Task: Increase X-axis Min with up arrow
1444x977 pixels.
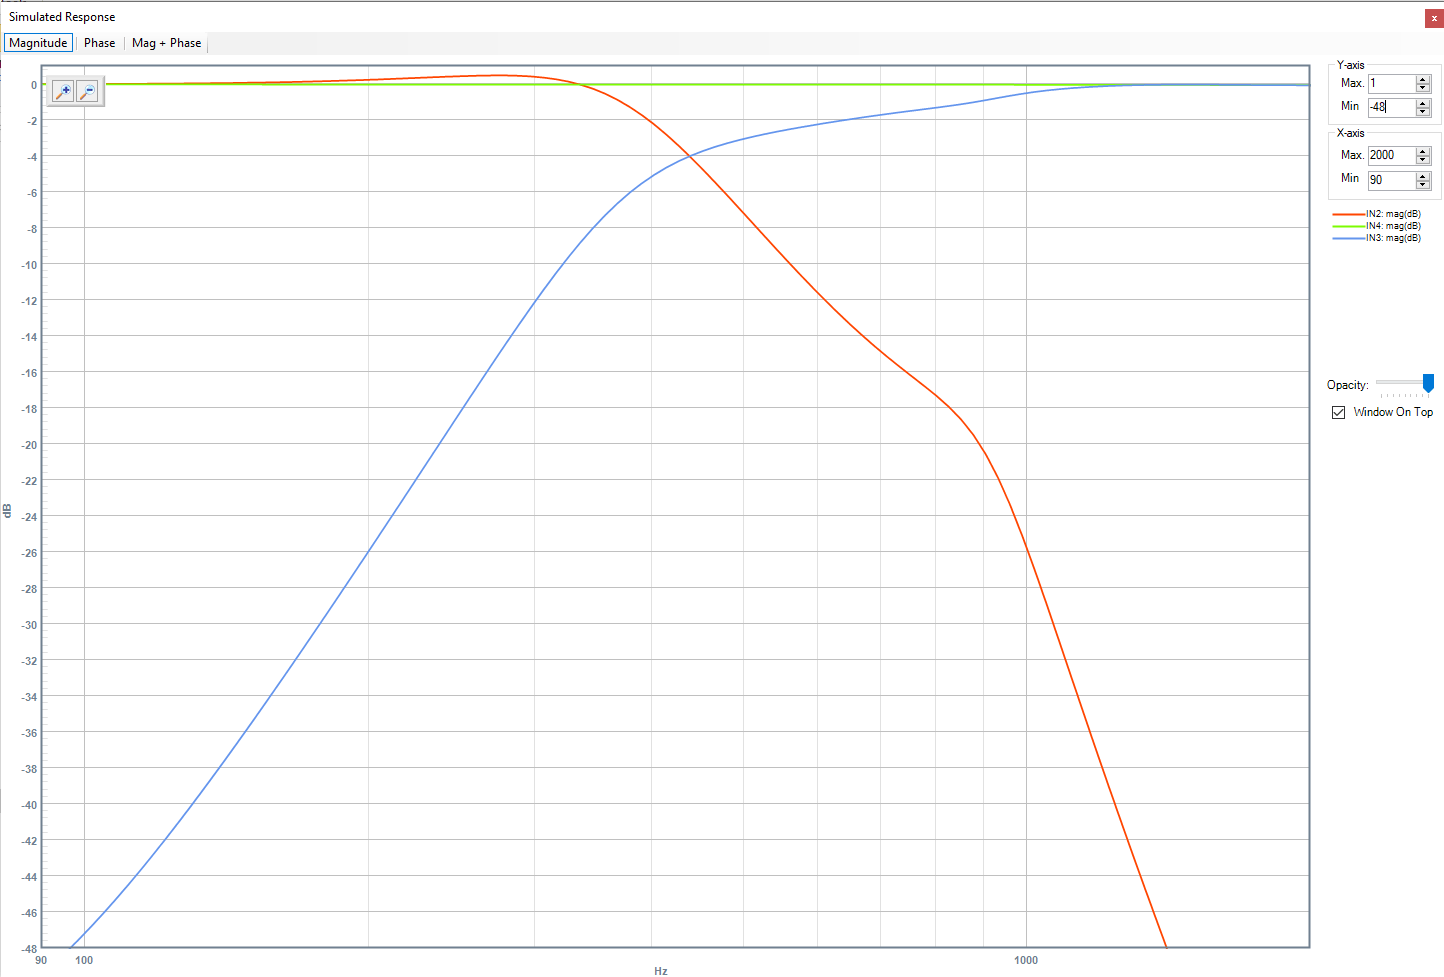Action: [1423, 176]
